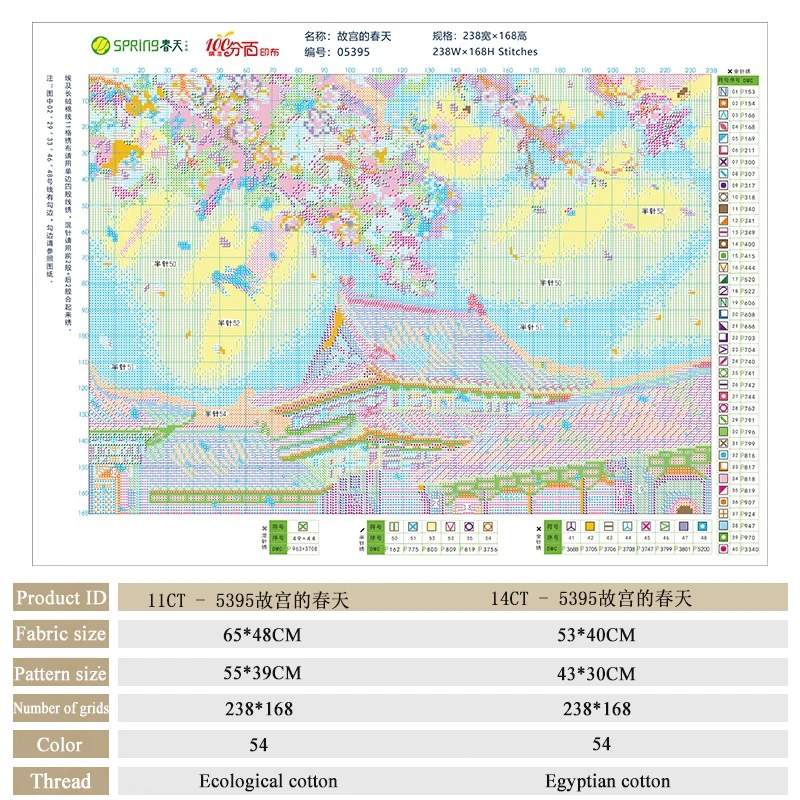The image size is (800, 800).
Task: Pick the yellow swatch numbered 52 P800
Action: pos(432,527)
